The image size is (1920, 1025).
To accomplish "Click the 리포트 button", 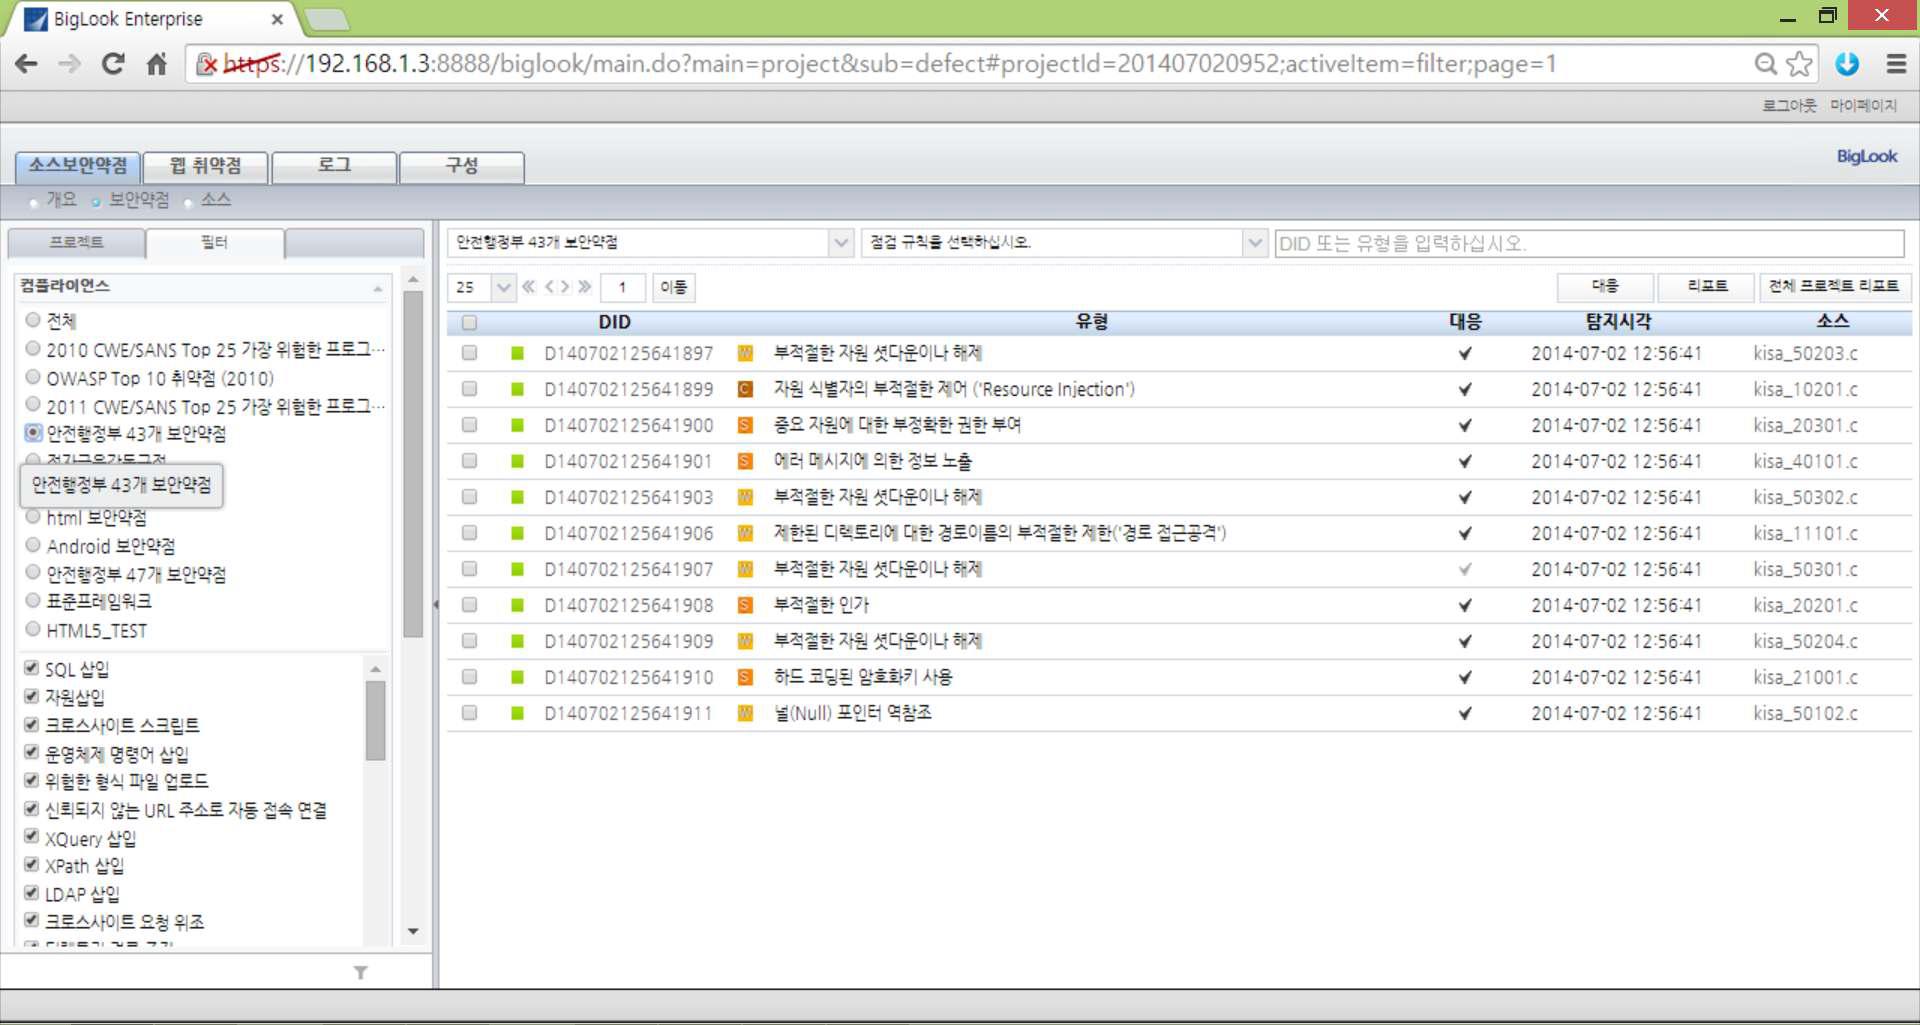I will [x=1707, y=287].
